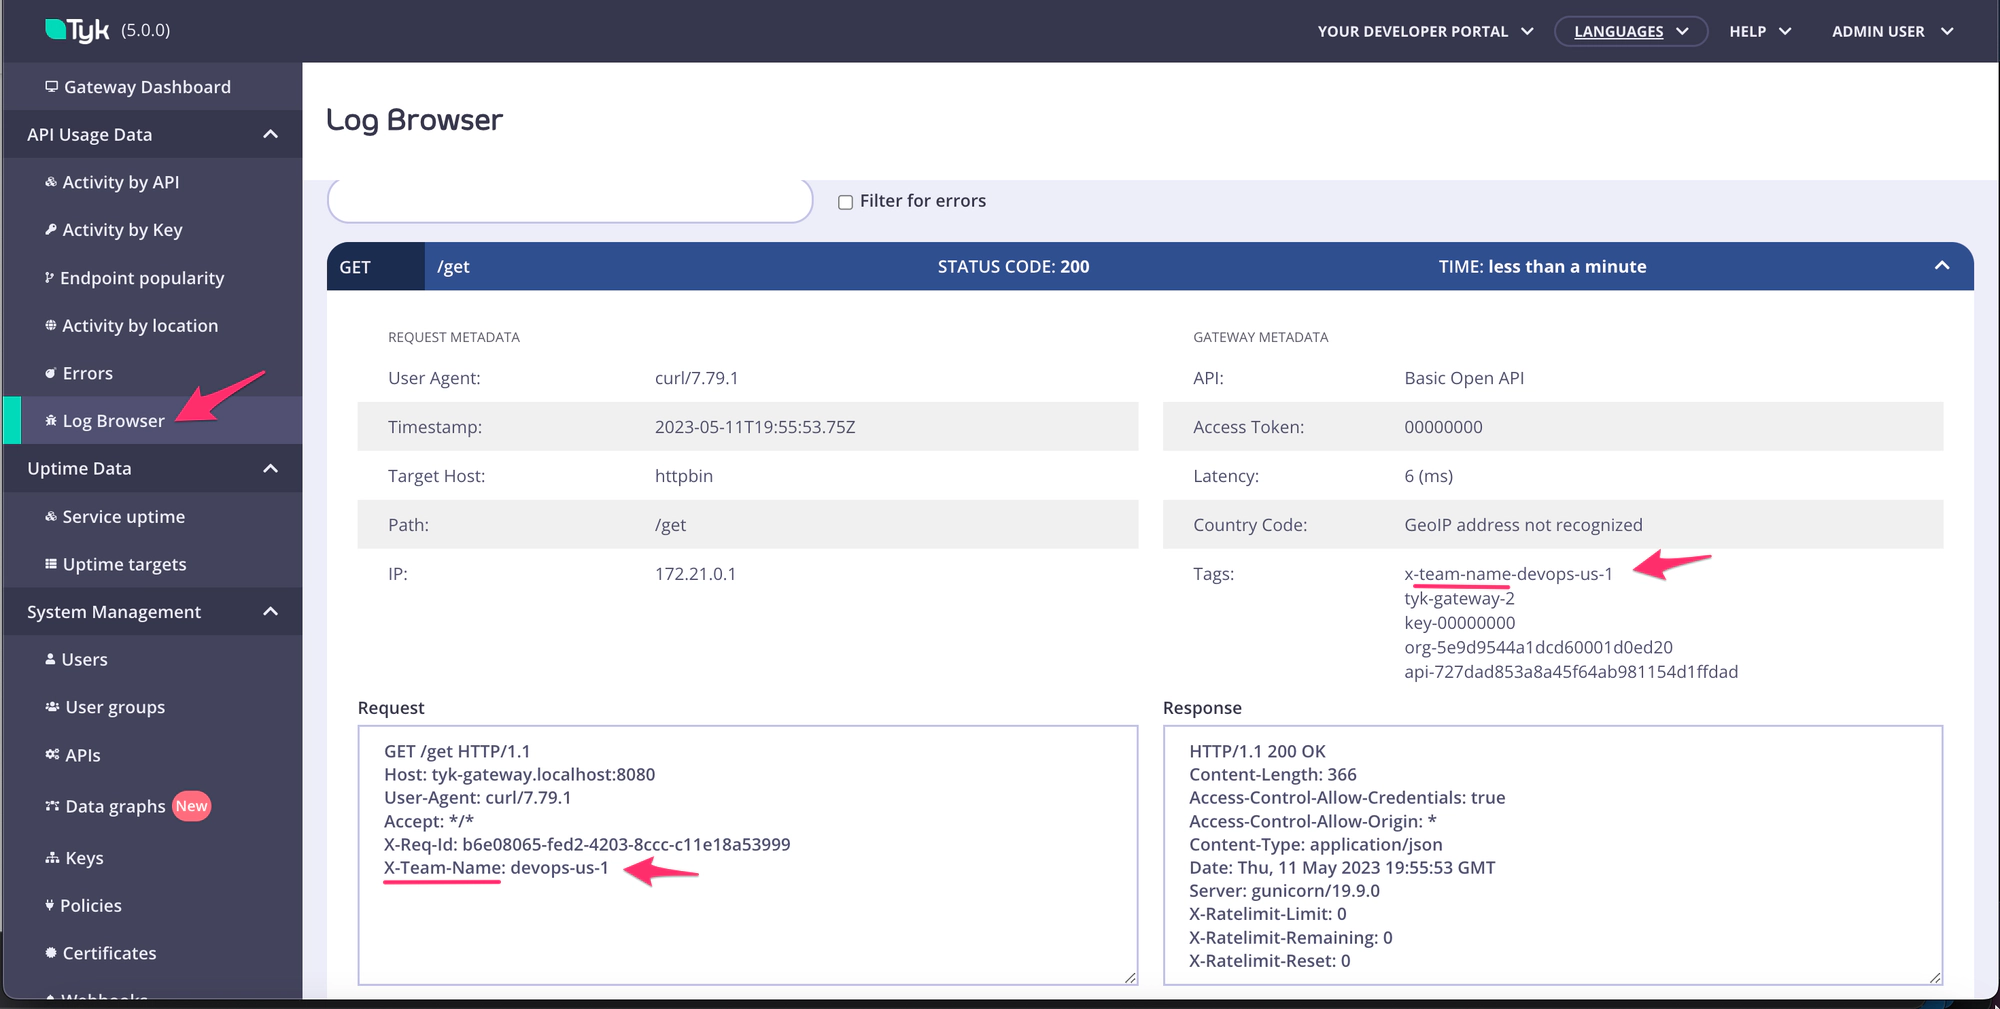
Task: Click the log search input field
Action: (569, 201)
